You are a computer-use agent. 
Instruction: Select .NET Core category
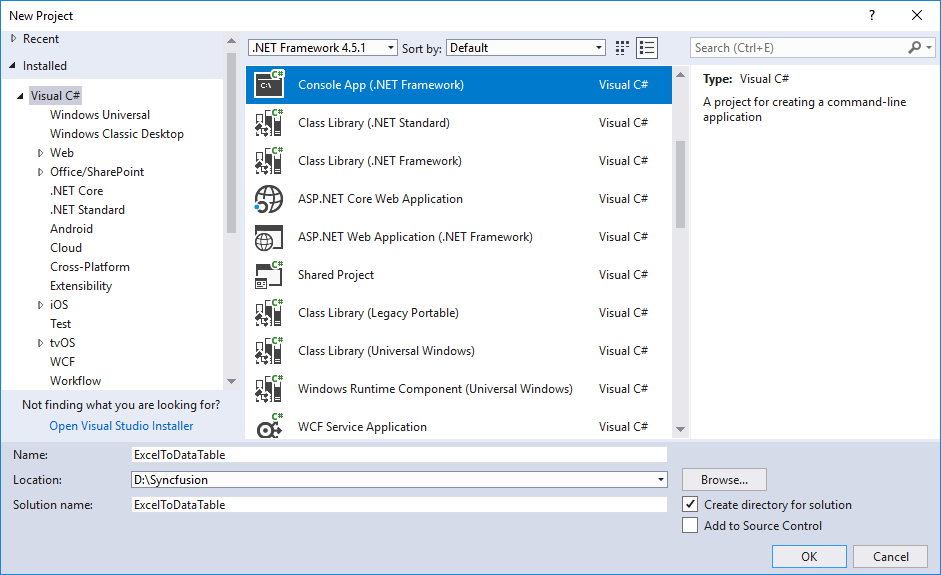tap(76, 191)
